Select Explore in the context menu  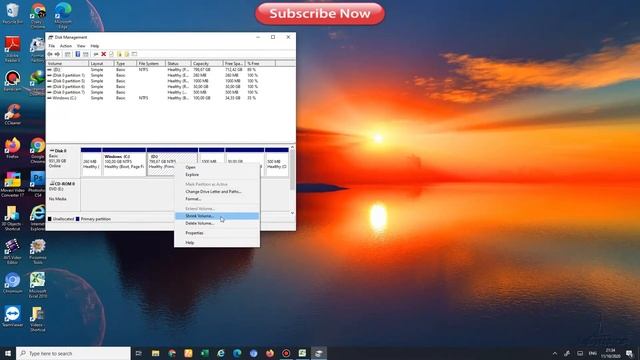tap(217, 175)
